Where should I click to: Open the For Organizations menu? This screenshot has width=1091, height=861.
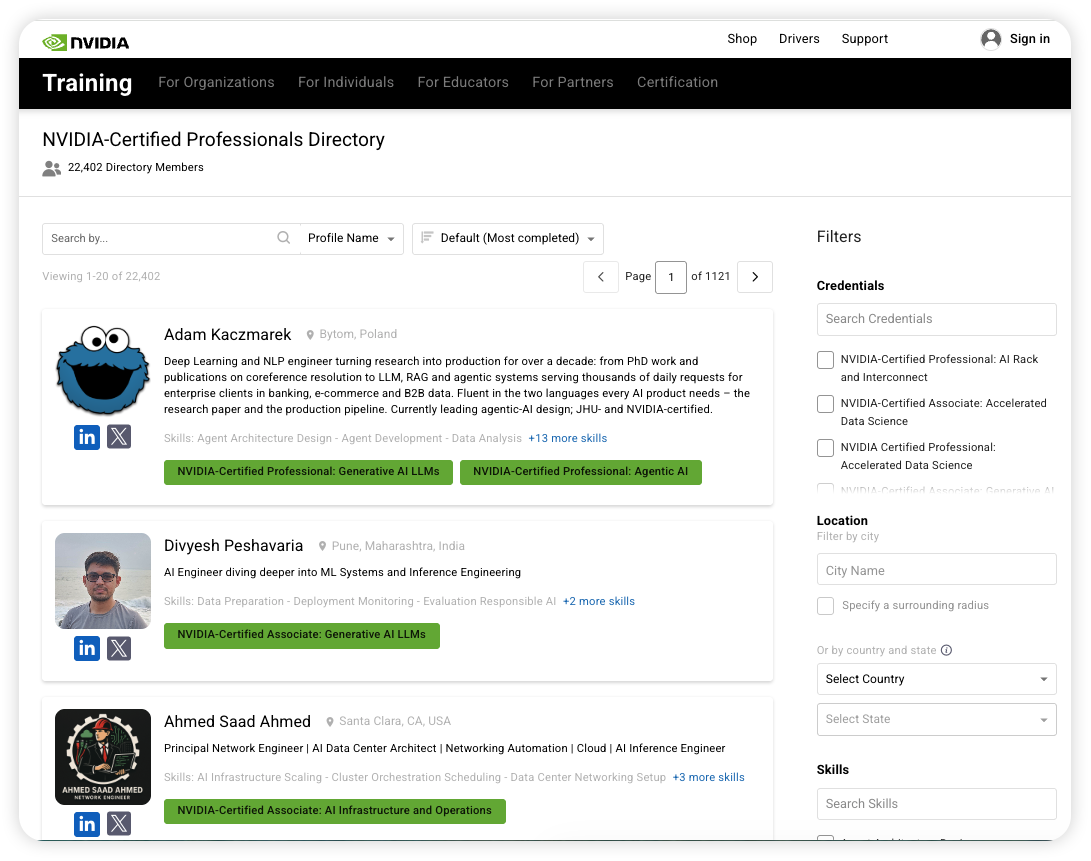click(216, 82)
